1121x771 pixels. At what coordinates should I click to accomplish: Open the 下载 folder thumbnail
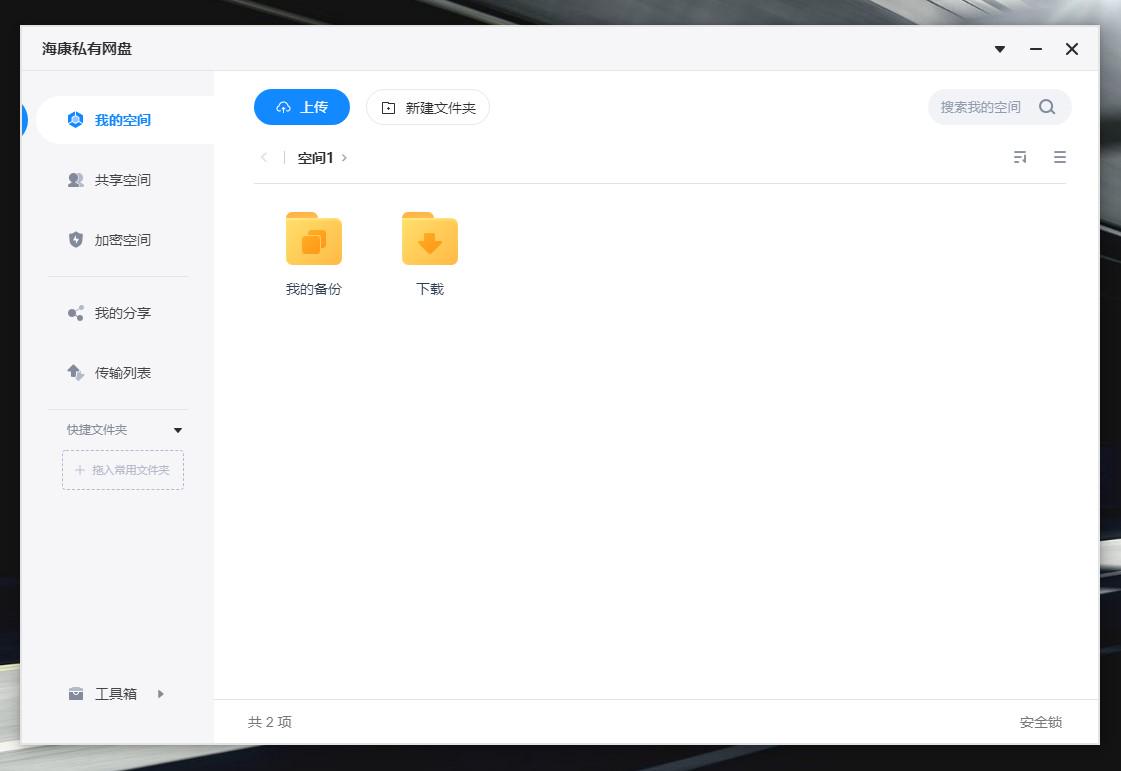429,238
